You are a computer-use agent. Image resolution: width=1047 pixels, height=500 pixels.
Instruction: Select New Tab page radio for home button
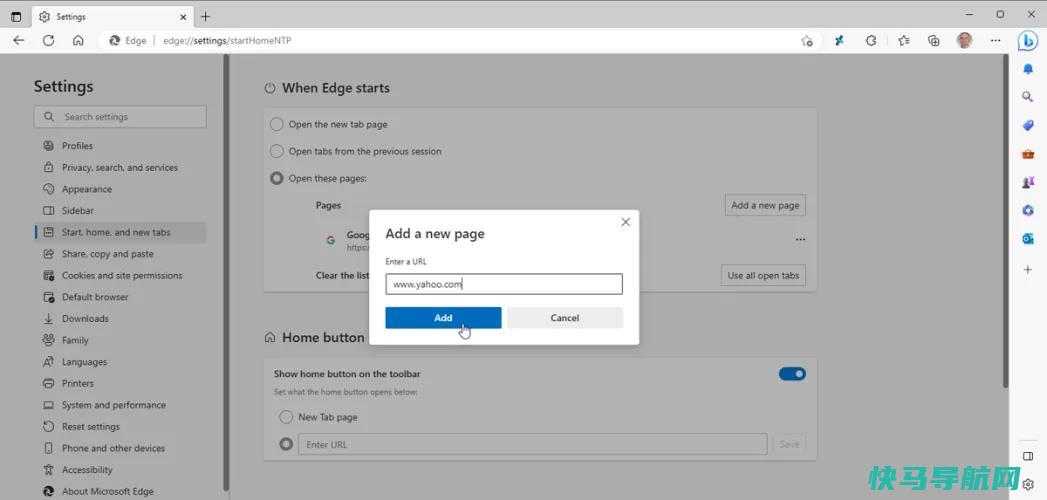coord(286,417)
